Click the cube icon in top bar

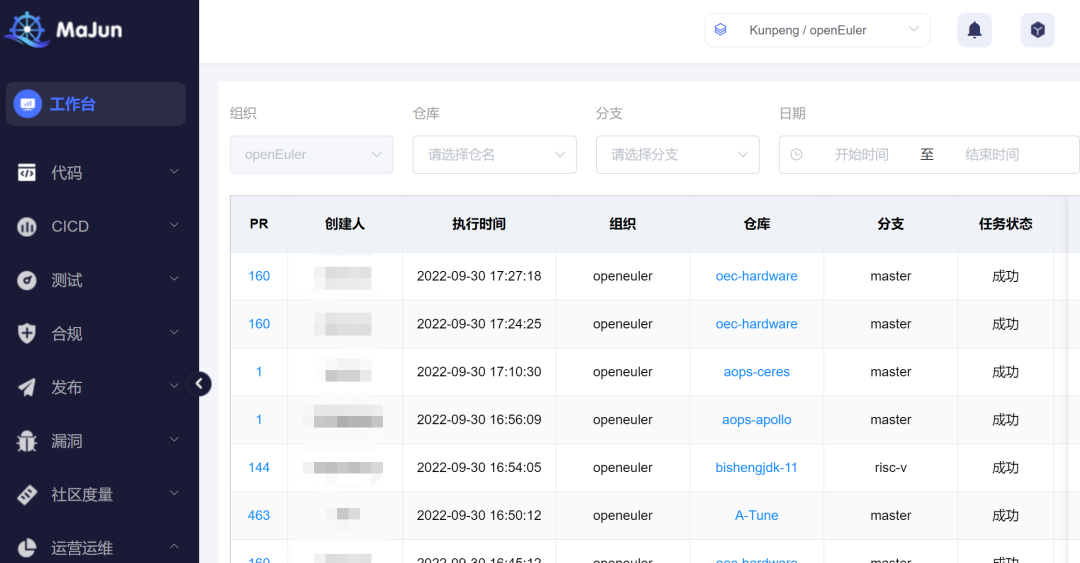[1038, 30]
